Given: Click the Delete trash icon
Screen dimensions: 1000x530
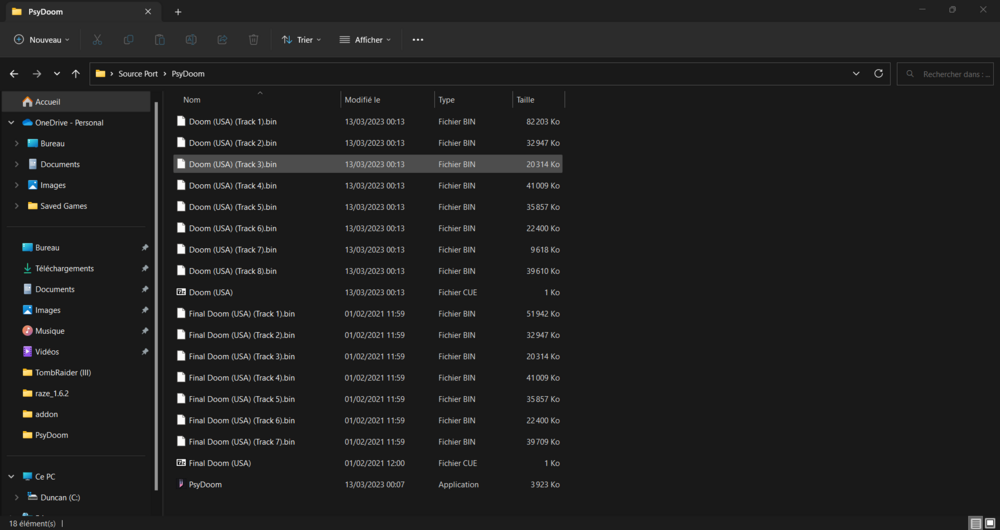Looking at the screenshot, I should [x=253, y=40].
